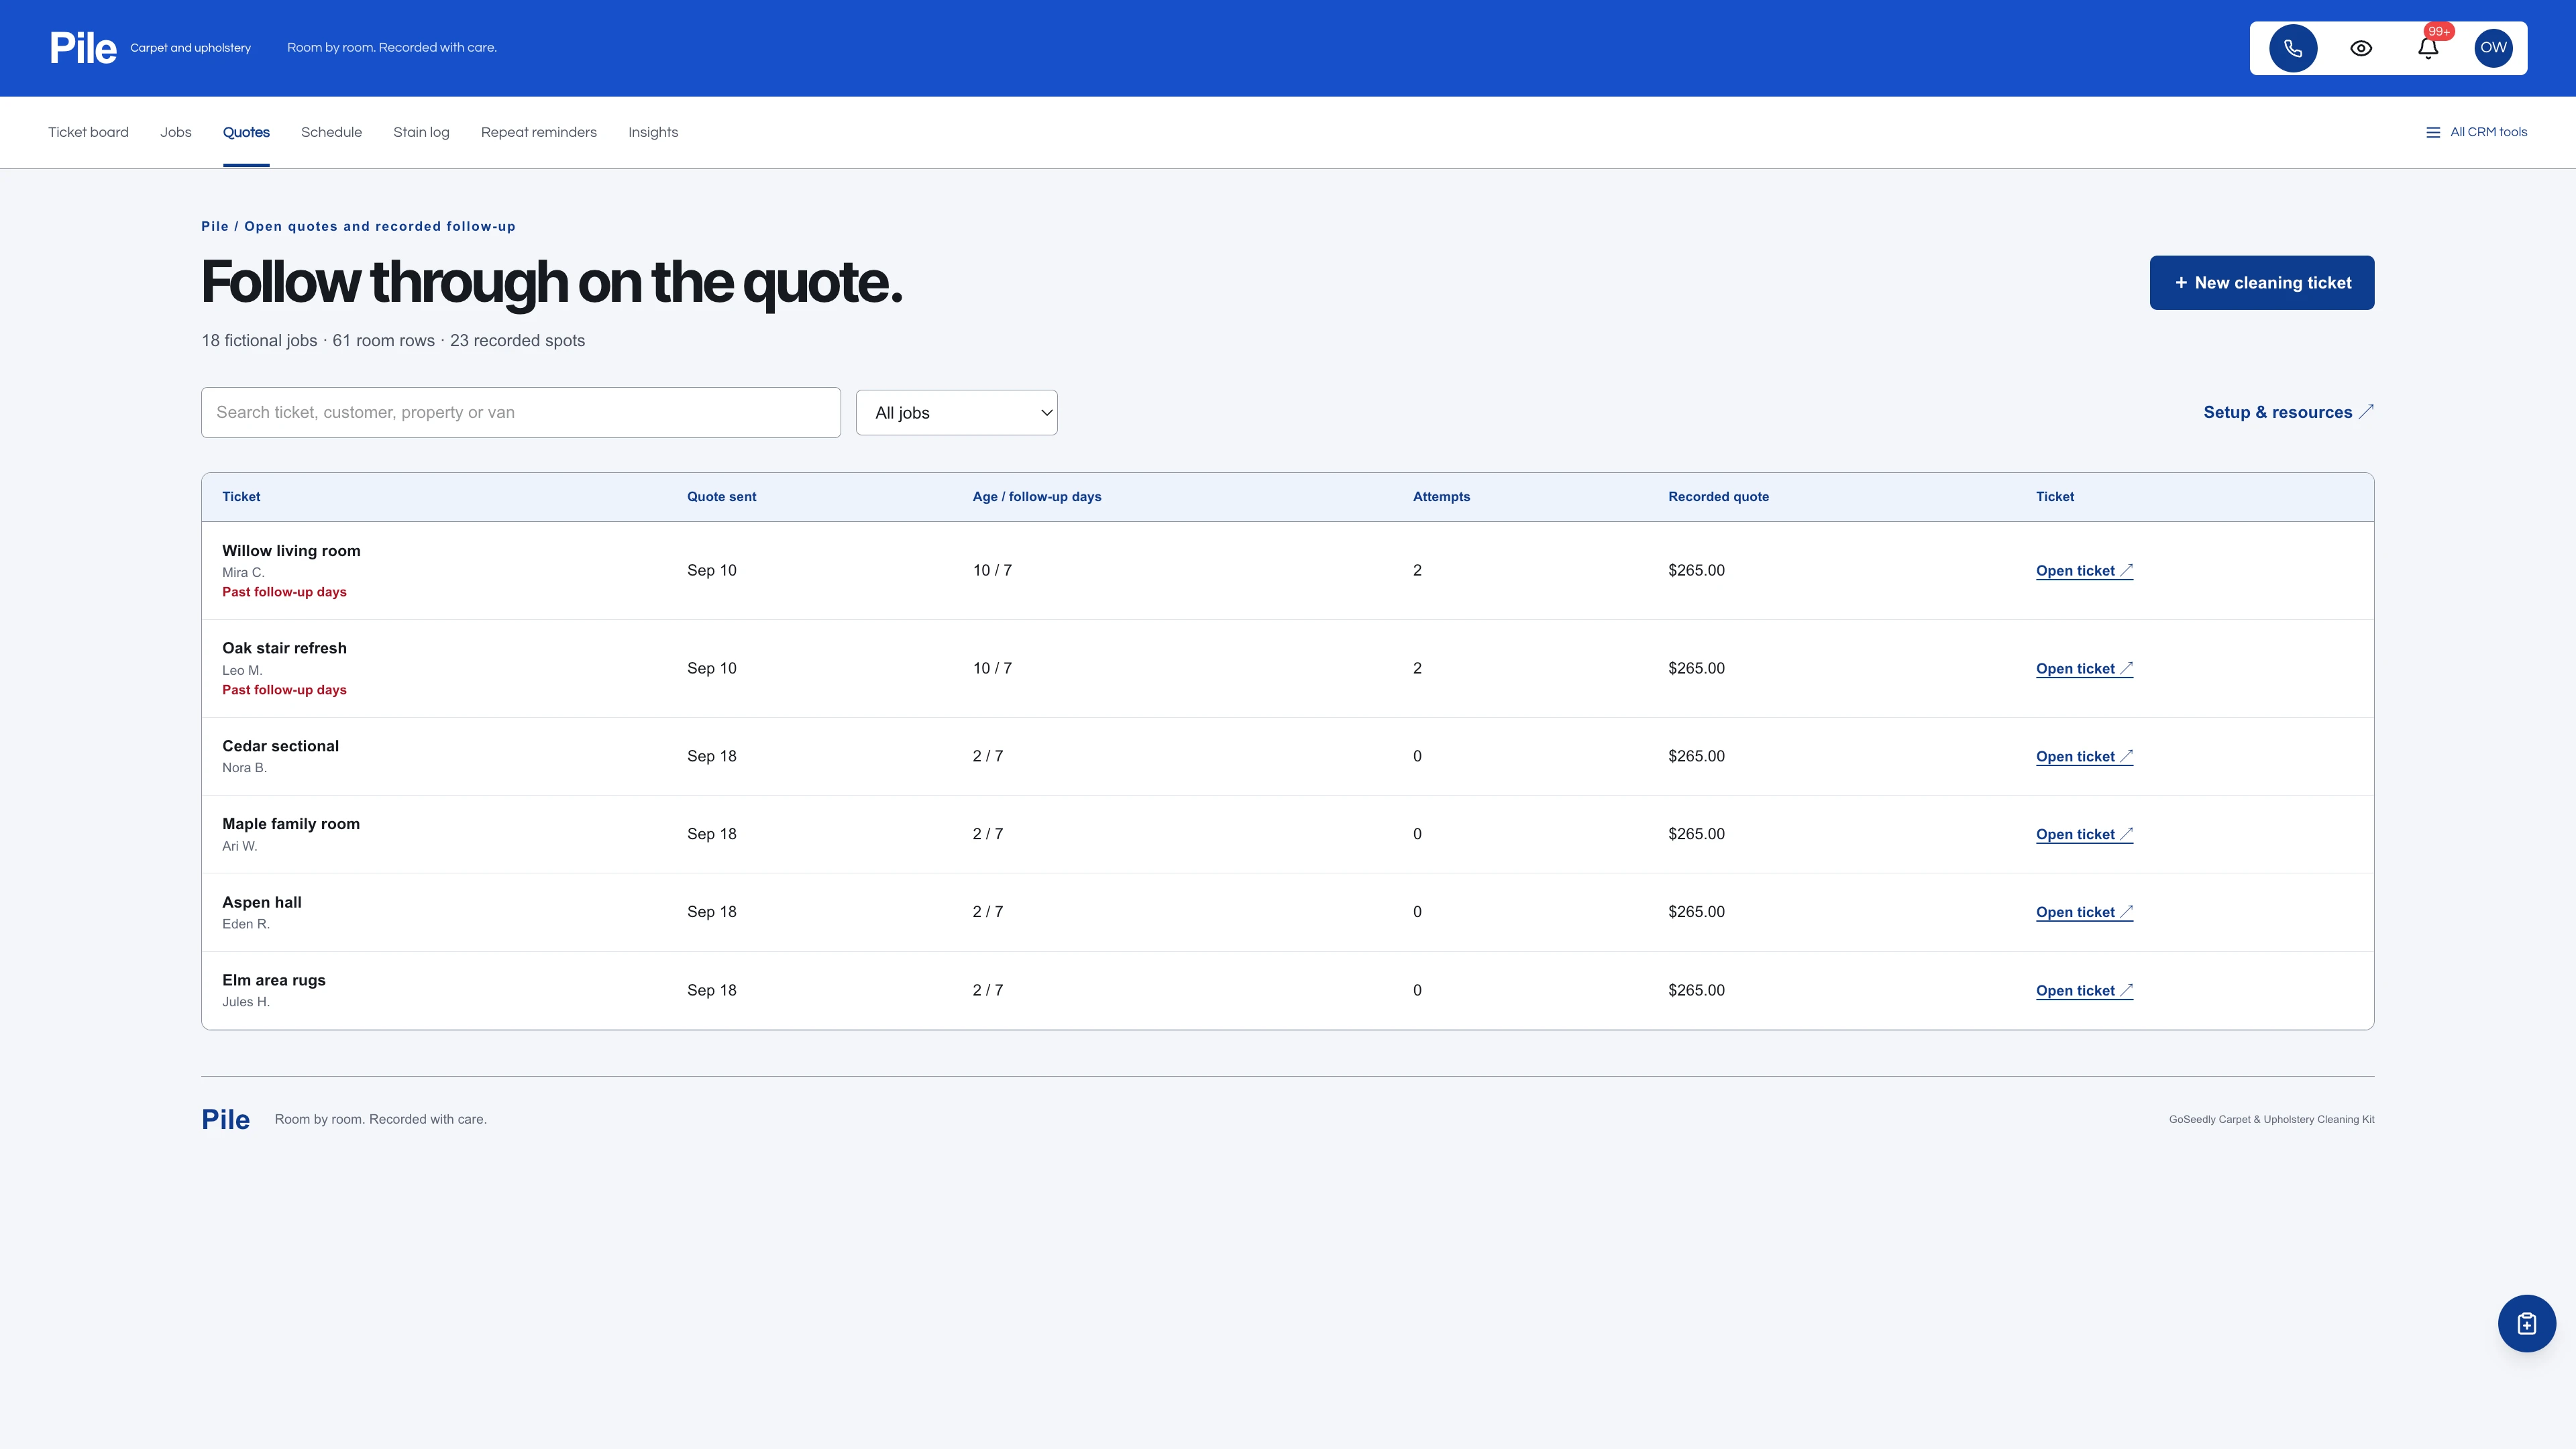The height and width of the screenshot is (1449, 2576).
Task: Toggle the eye visibility icon in header
Action: coord(2361,48)
